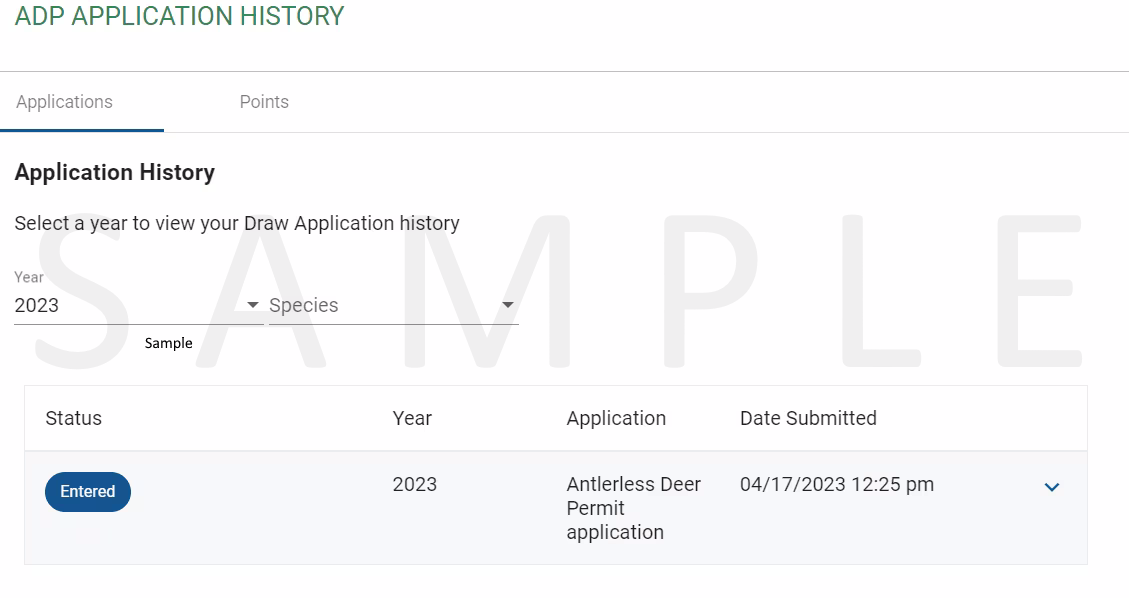
Task: Select the 2023 year cell in table row
Action: point(415,484)
